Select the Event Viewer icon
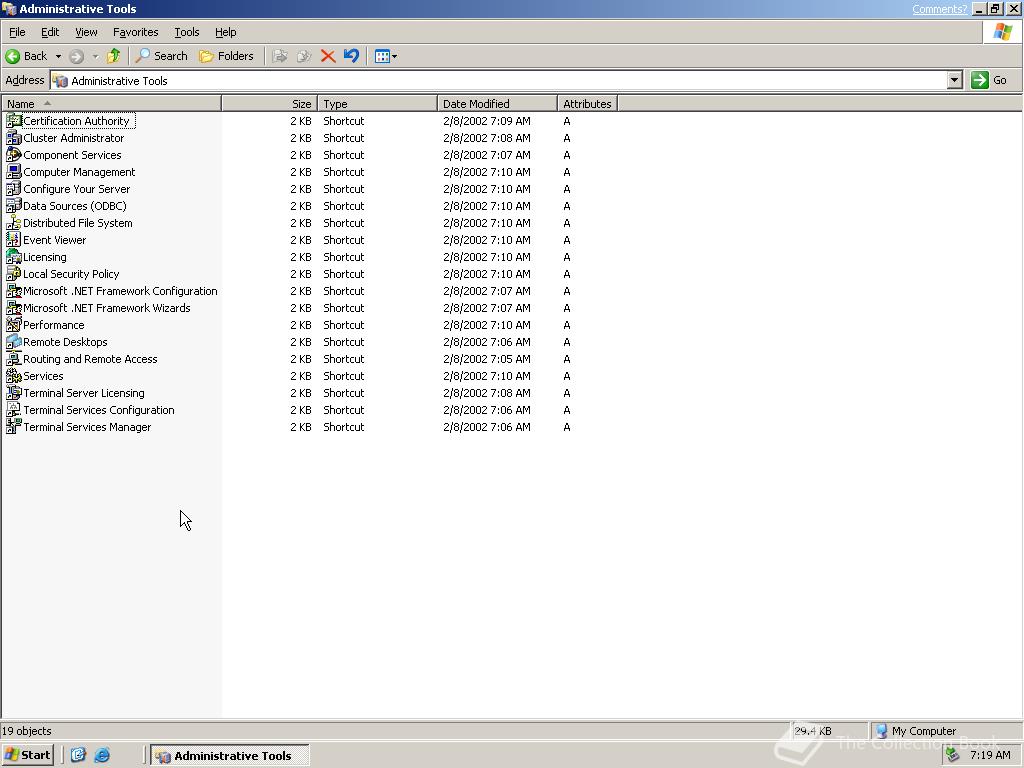The width and height of the screenshot is (1024, 768). [14, 240]
